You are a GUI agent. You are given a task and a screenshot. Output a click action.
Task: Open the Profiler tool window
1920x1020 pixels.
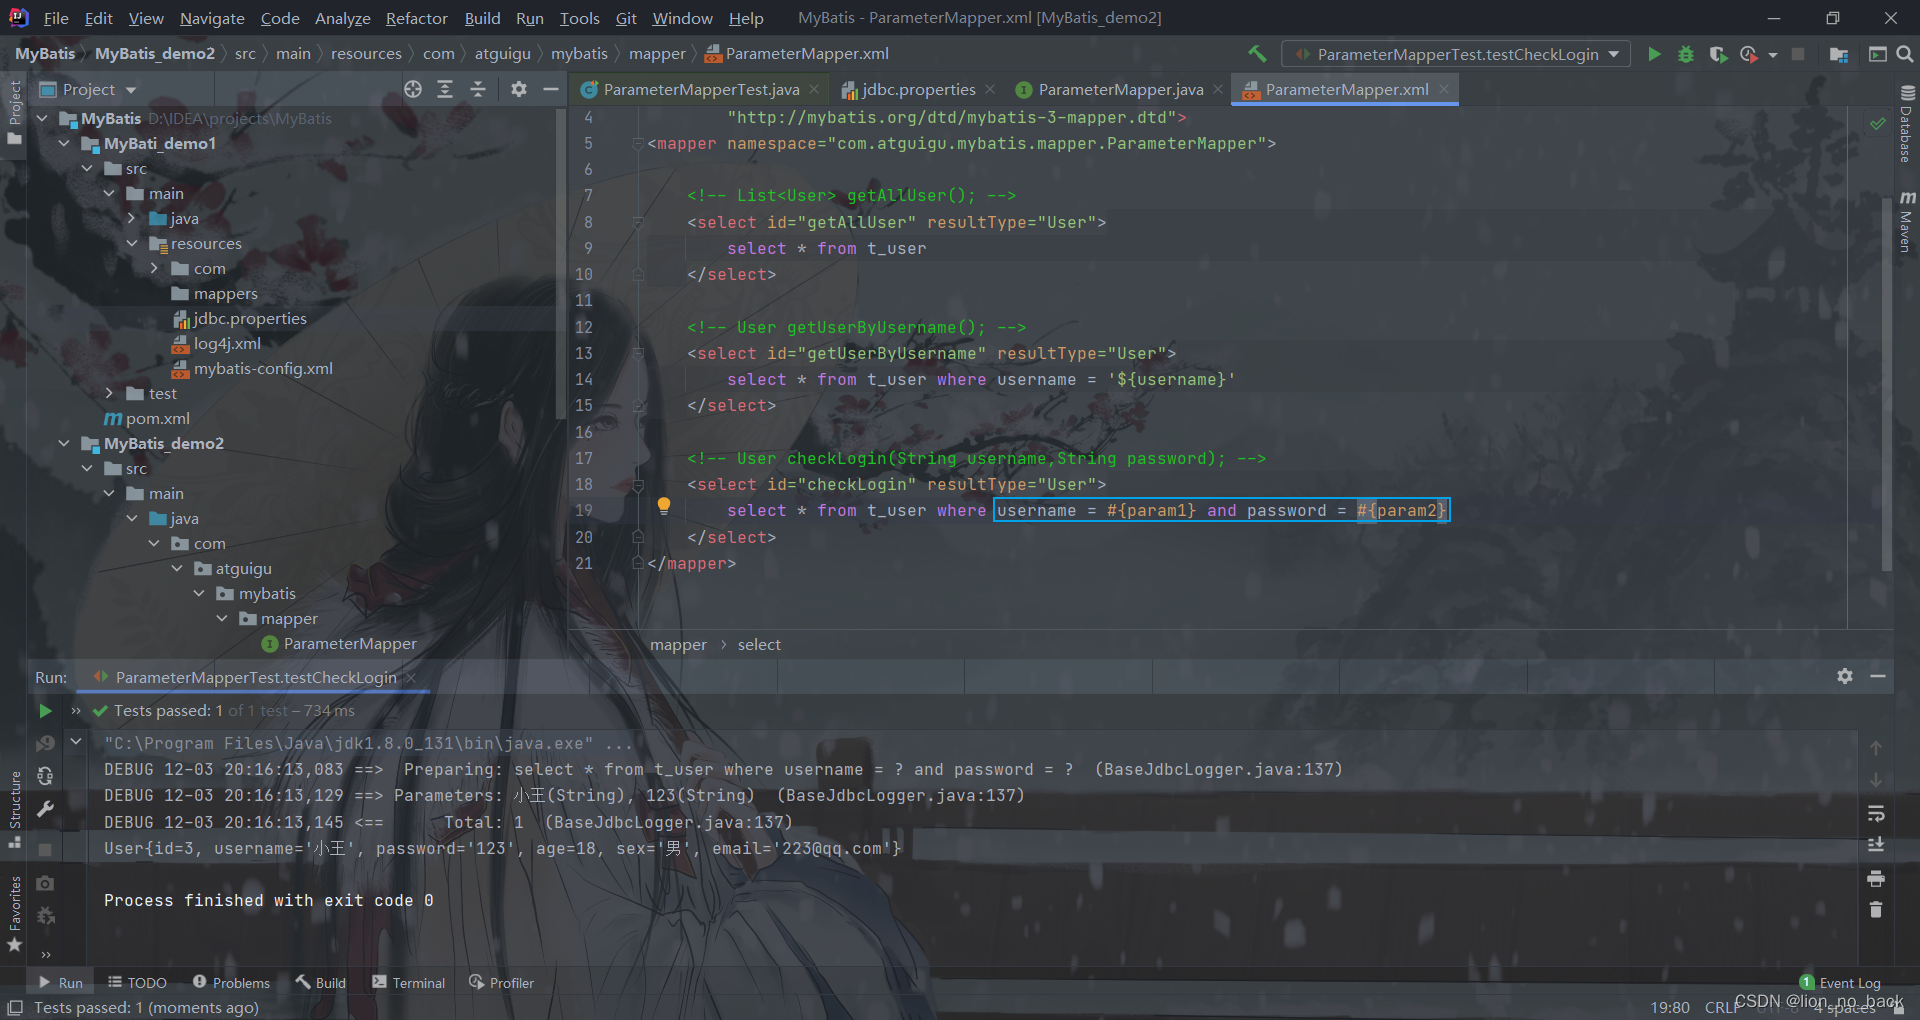coord(501,983)
